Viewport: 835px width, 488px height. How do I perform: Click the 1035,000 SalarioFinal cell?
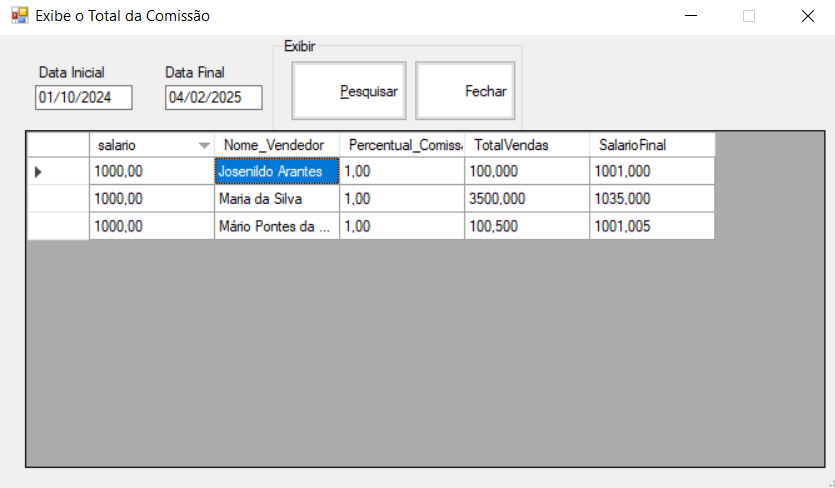pyautogui.click(x=651, y=199)
